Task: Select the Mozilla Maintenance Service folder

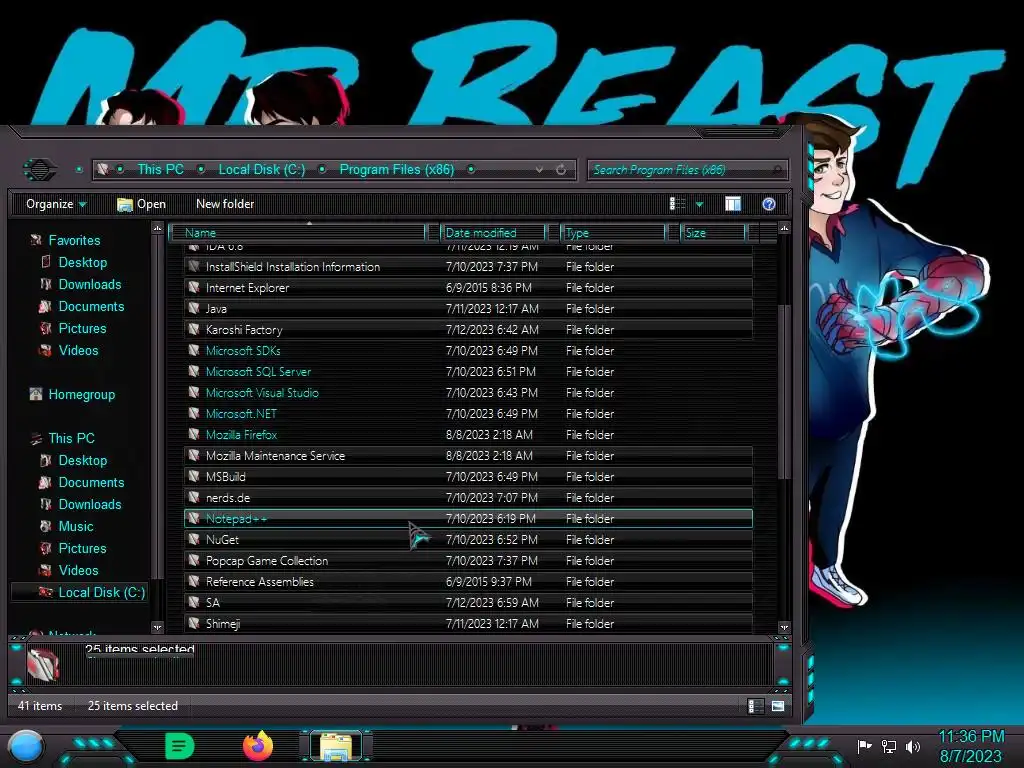Action: pos(468,456)
